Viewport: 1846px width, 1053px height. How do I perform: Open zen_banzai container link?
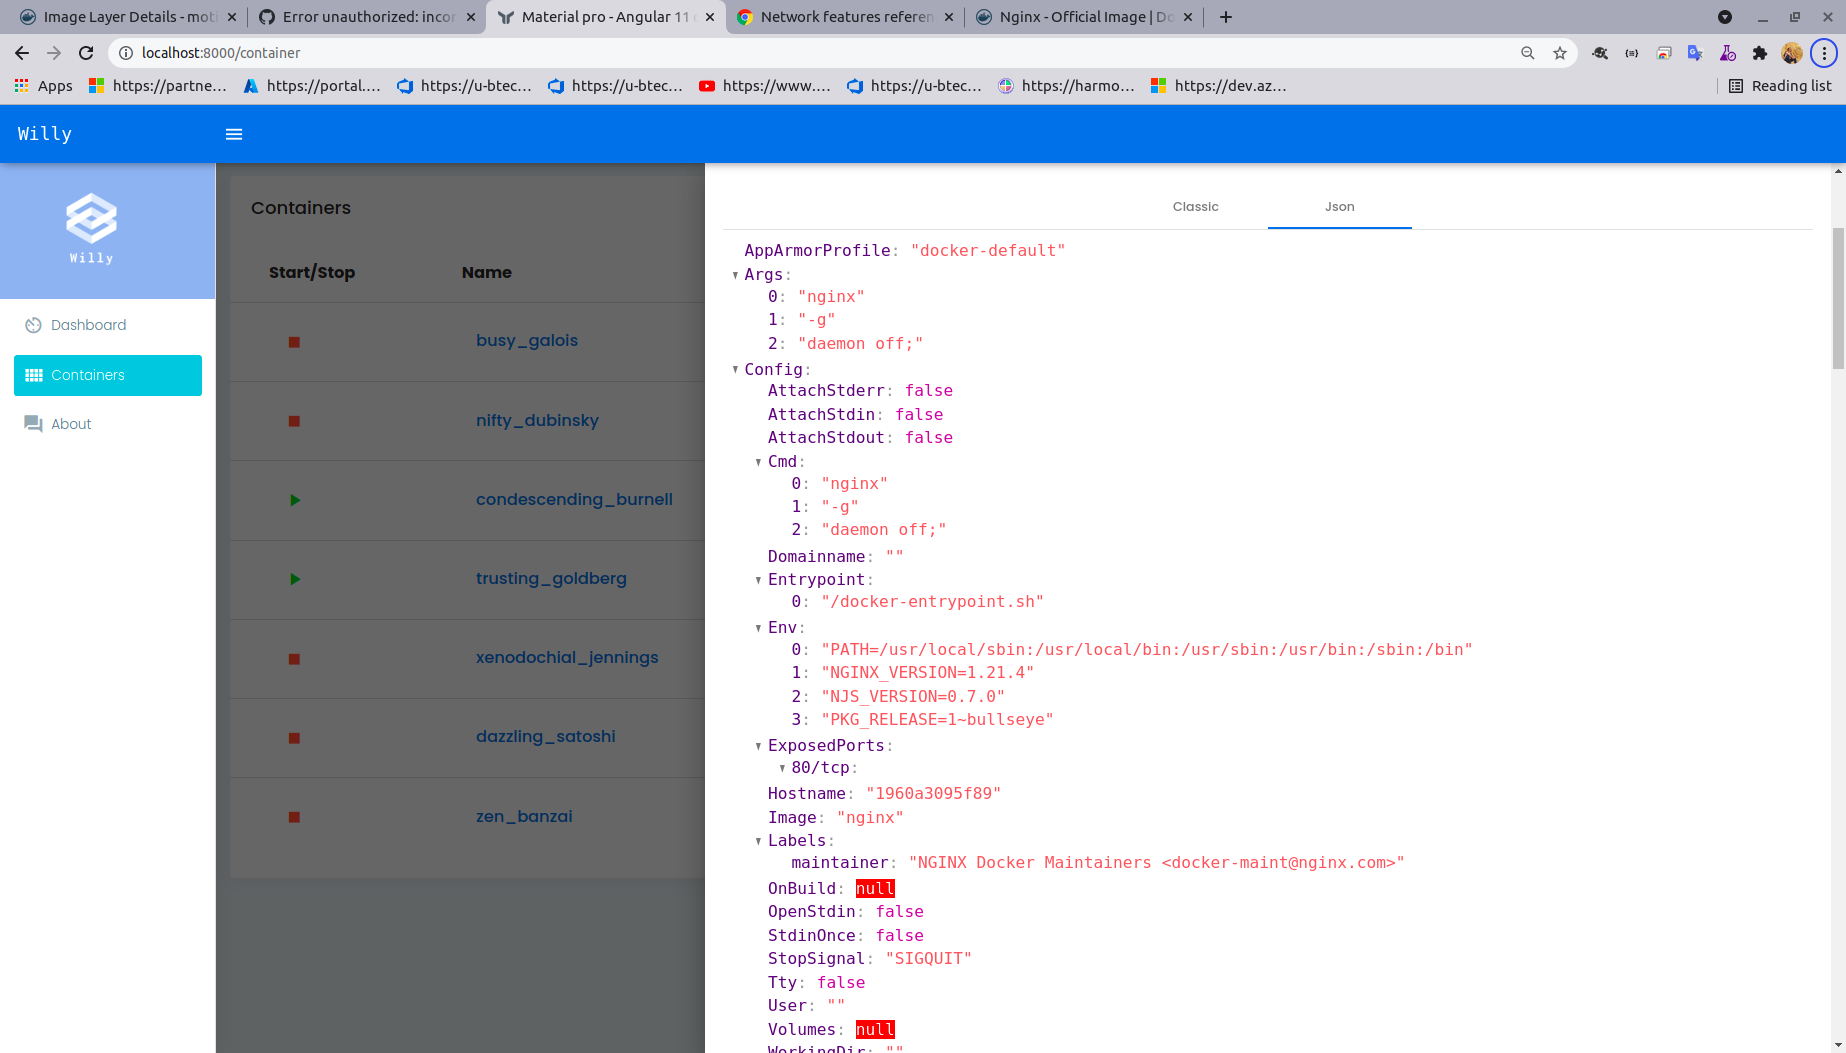[524, 816]
